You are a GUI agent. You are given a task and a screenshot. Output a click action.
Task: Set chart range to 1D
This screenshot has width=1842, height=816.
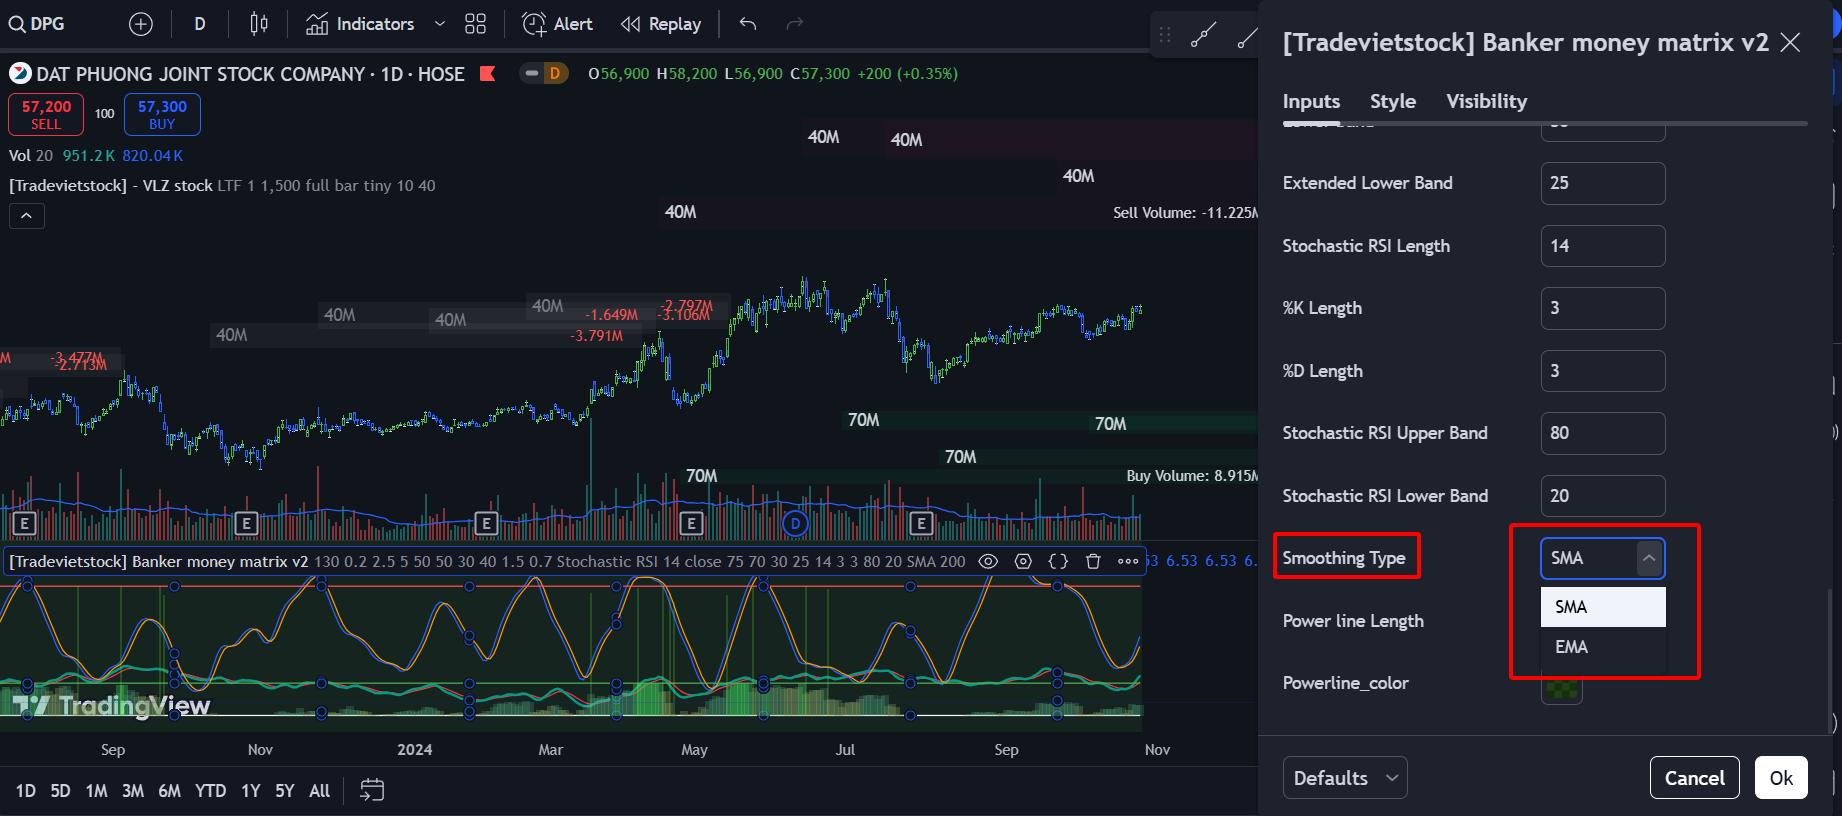(26, 791)
